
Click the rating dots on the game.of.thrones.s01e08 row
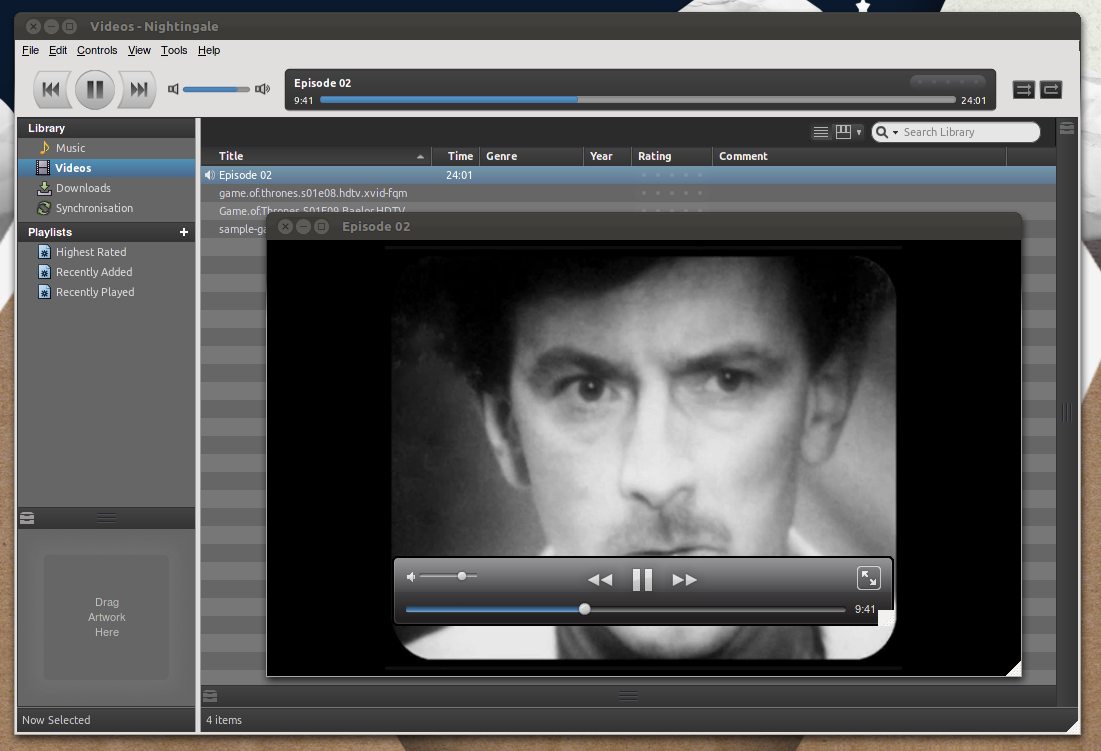point(672,193)
